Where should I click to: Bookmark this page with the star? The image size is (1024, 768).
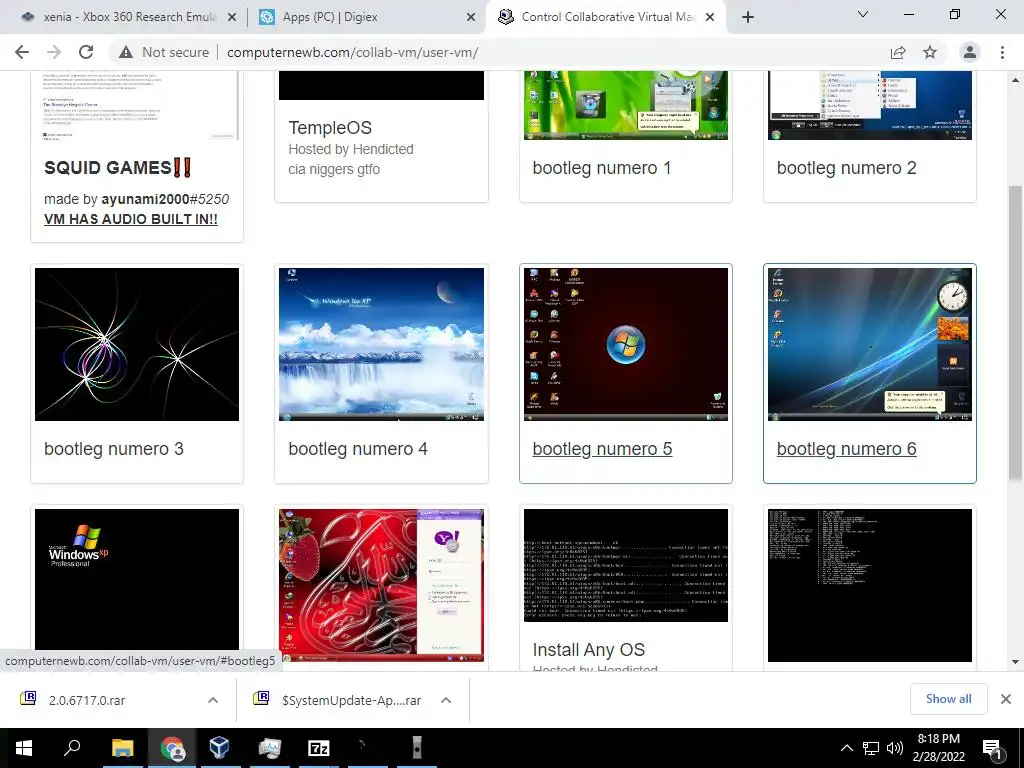click(930, 52)
